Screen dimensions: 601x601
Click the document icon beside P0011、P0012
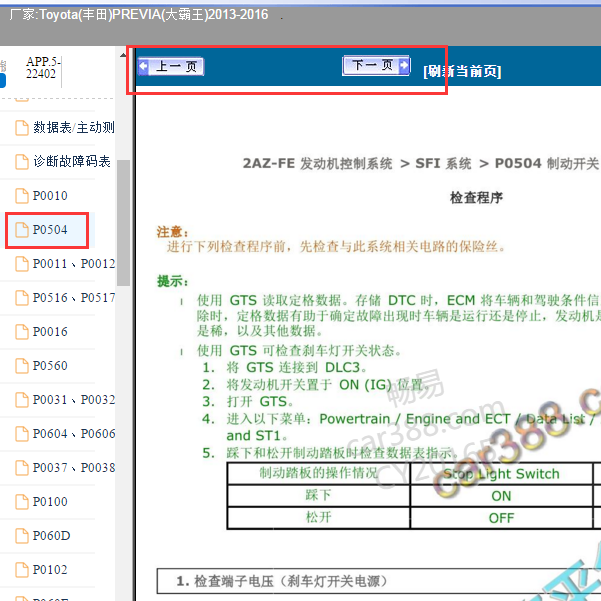pos(22,264)
